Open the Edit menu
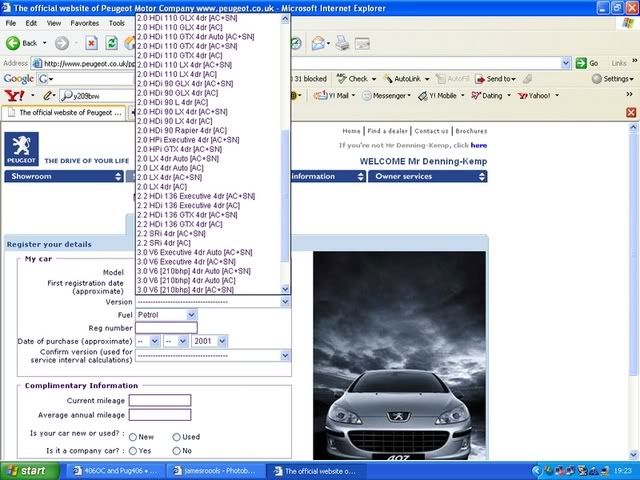 tap(31, 23)
